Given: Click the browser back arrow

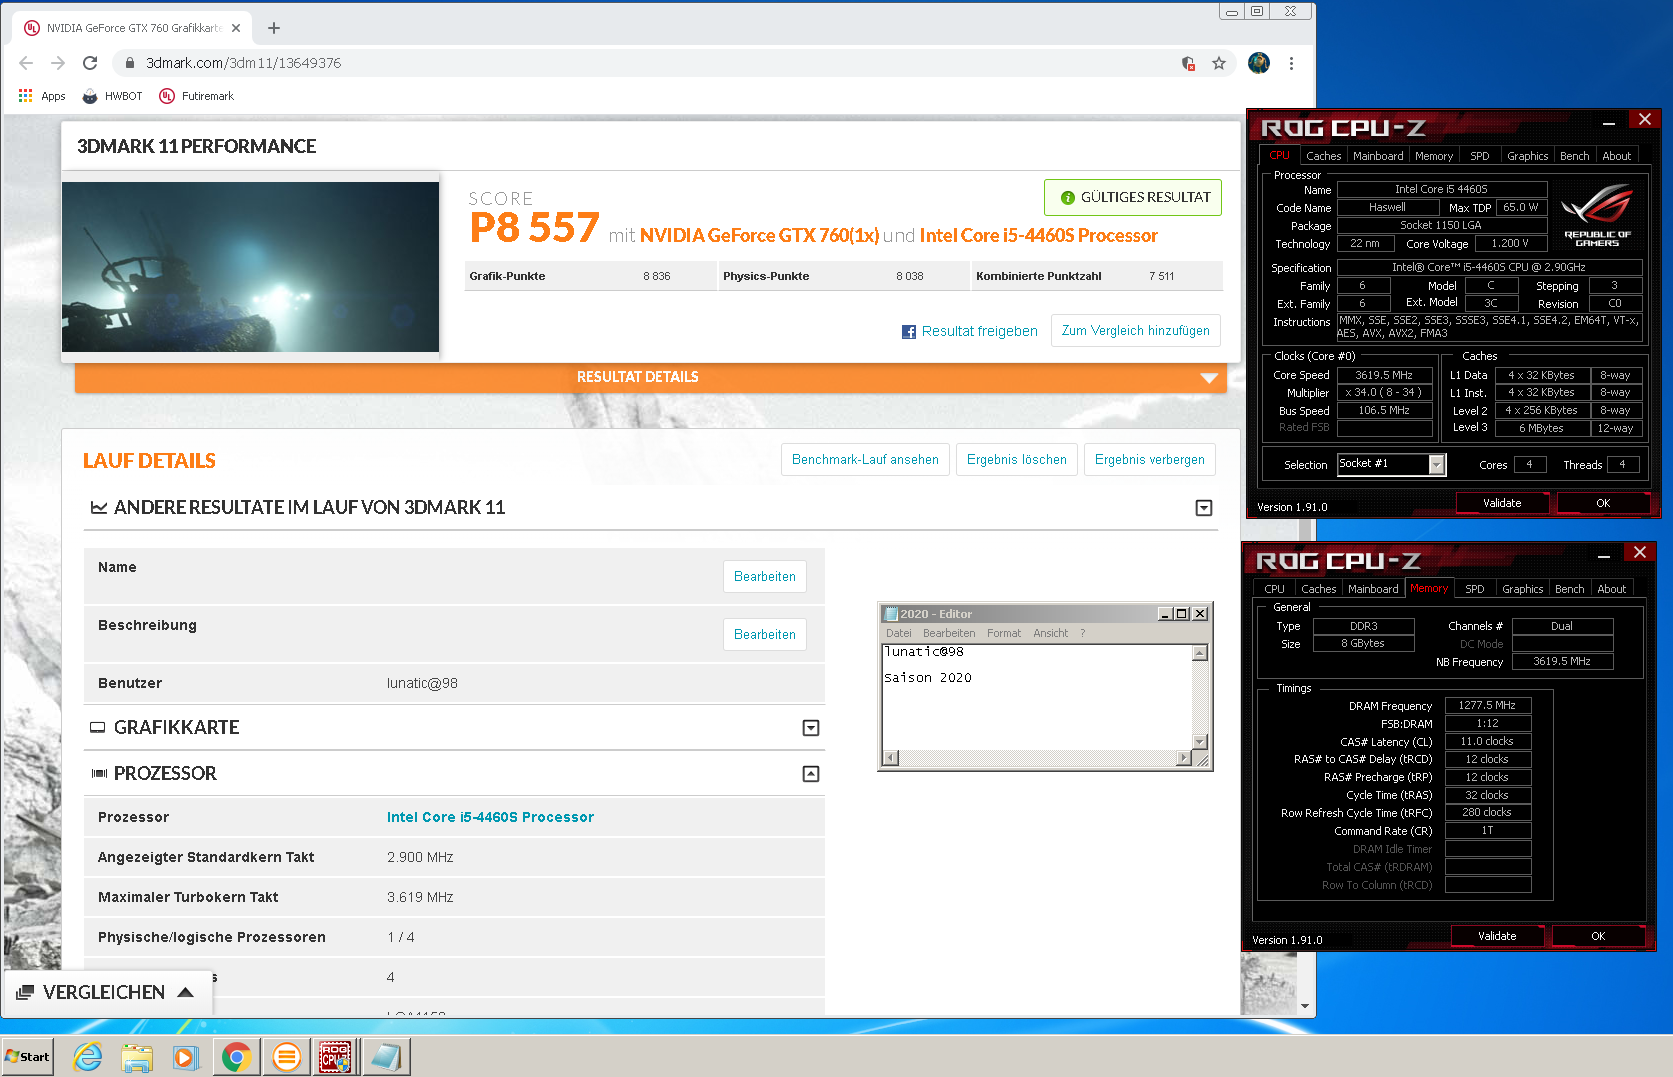Looking at the screenshot, I should click(x=26, y=63).
